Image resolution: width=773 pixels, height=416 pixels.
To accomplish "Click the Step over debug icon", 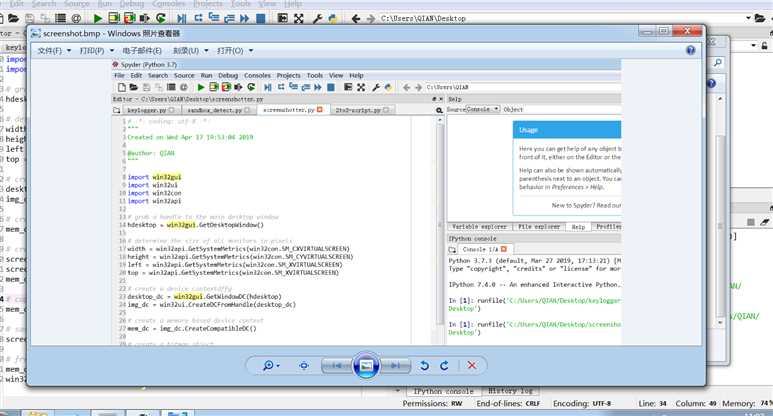I will click(x=198, y=18).
